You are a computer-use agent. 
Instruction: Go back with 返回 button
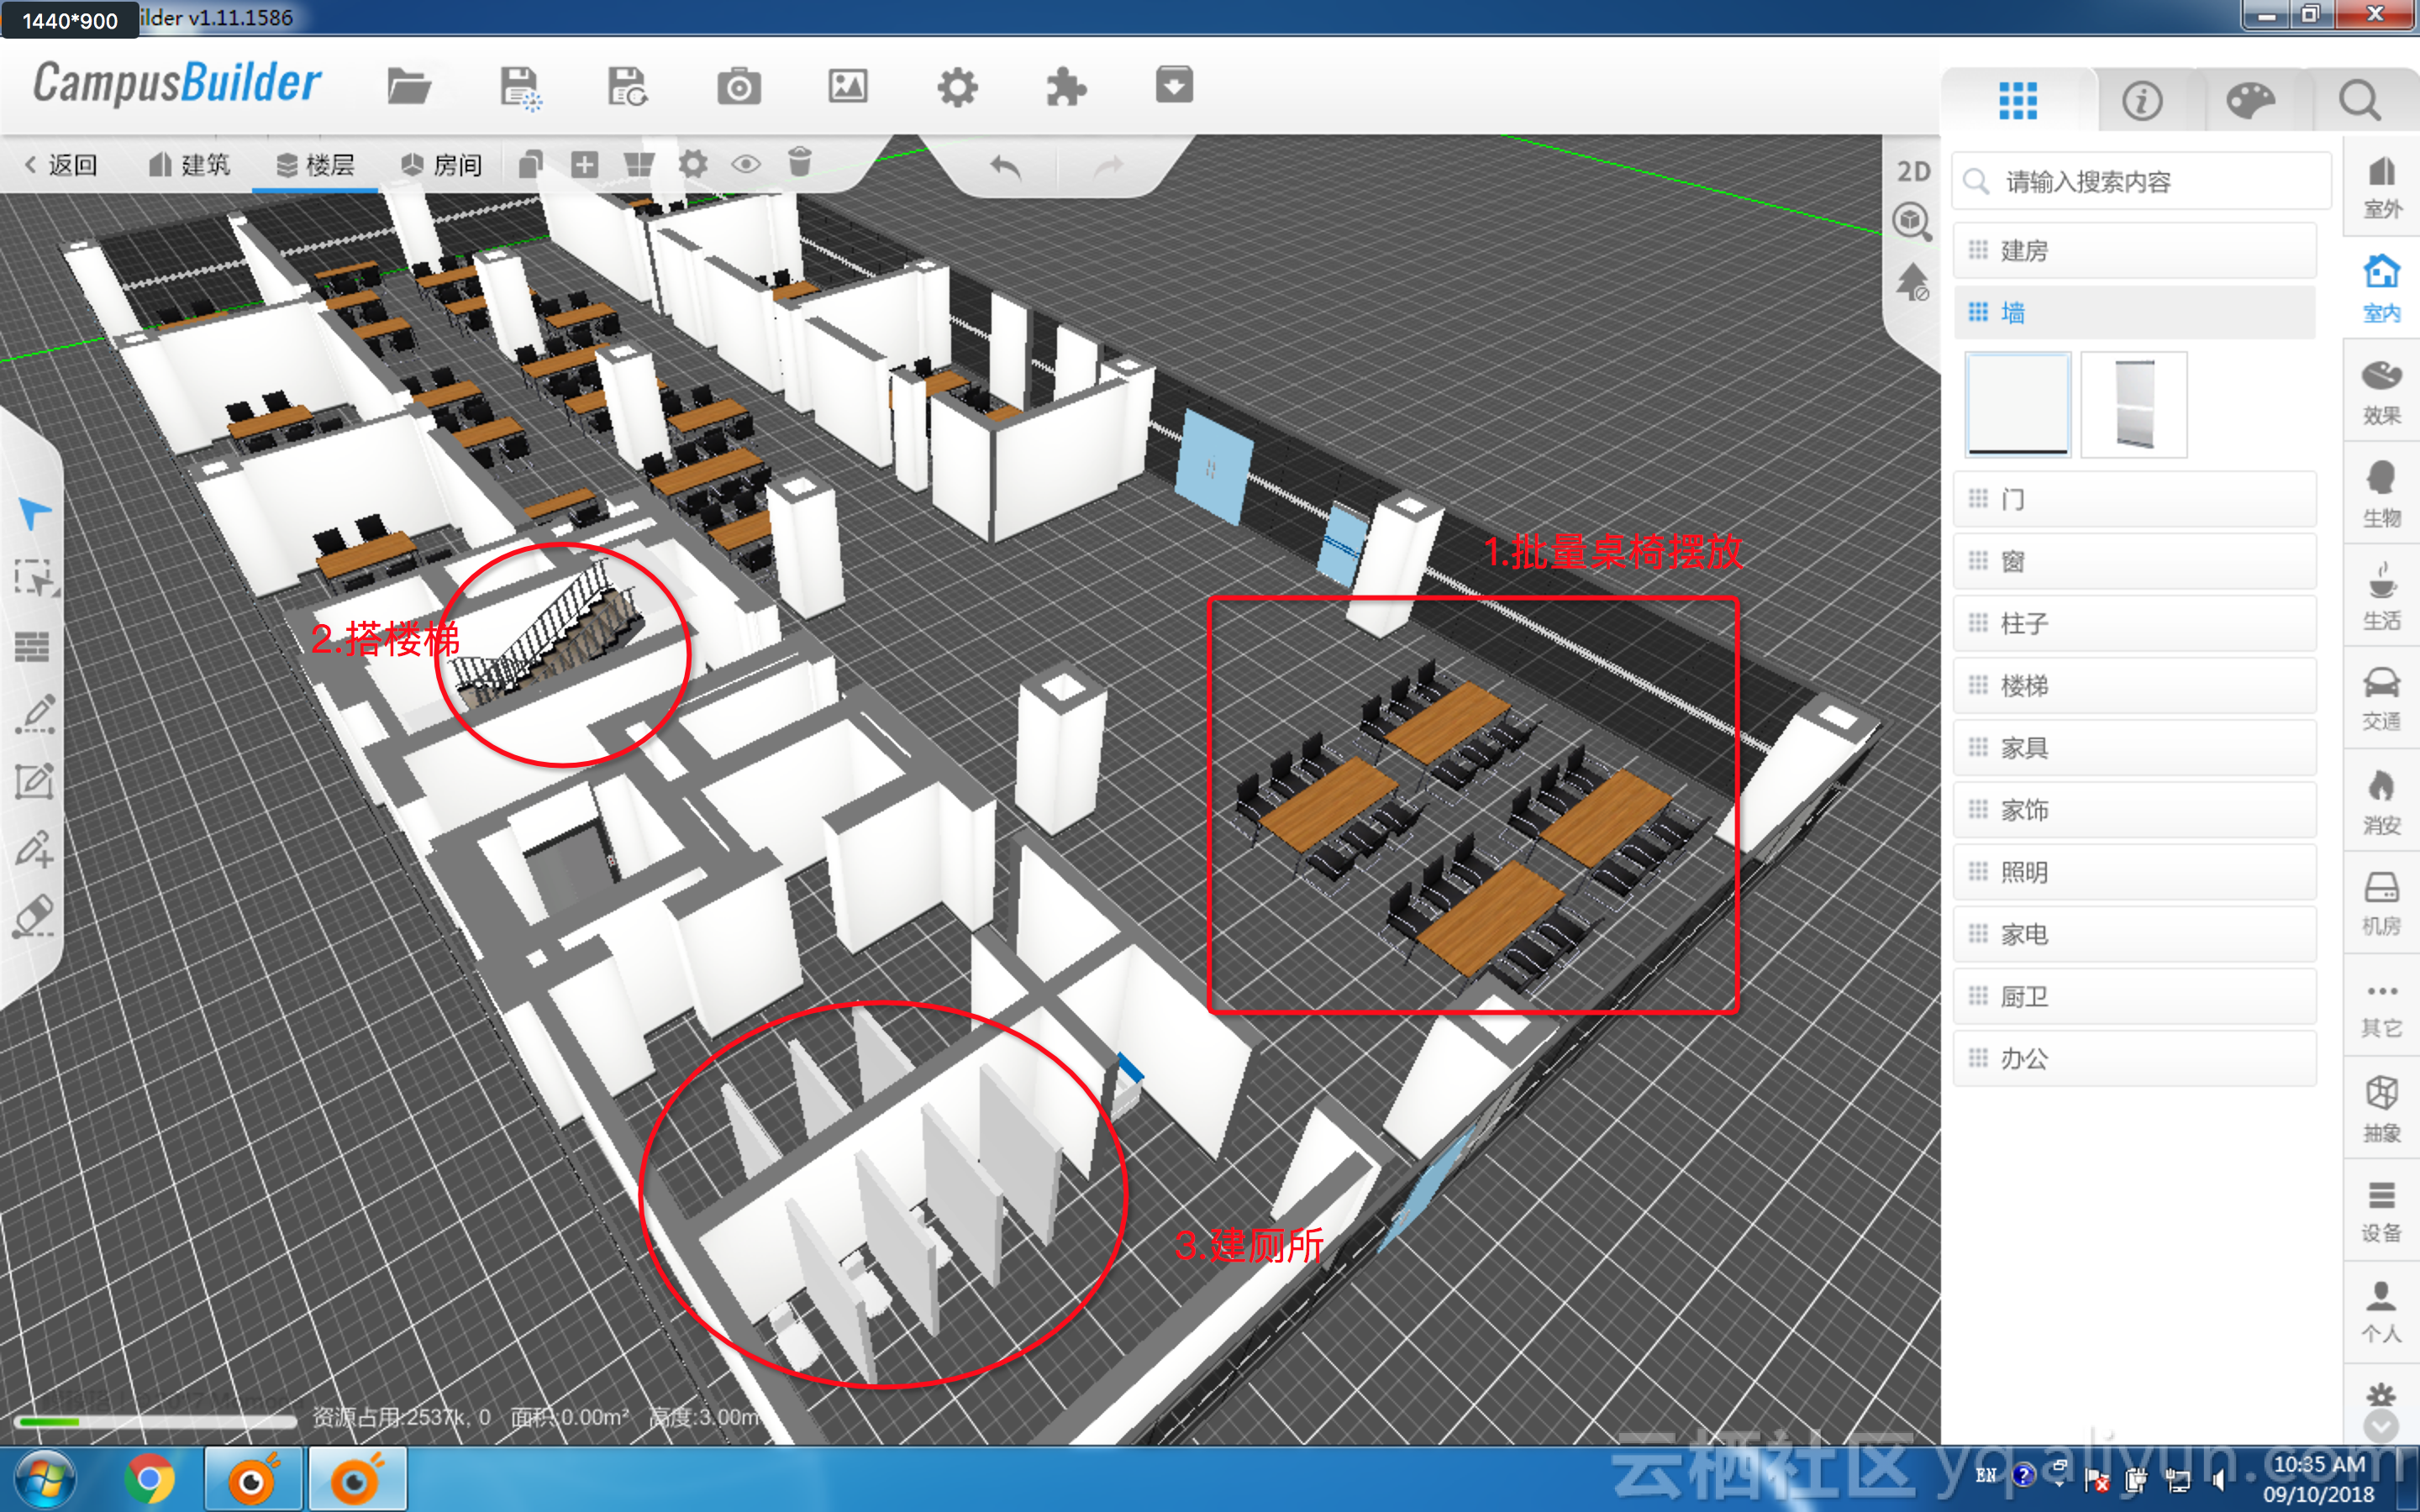pyautogui.click(x=60, y=165)
